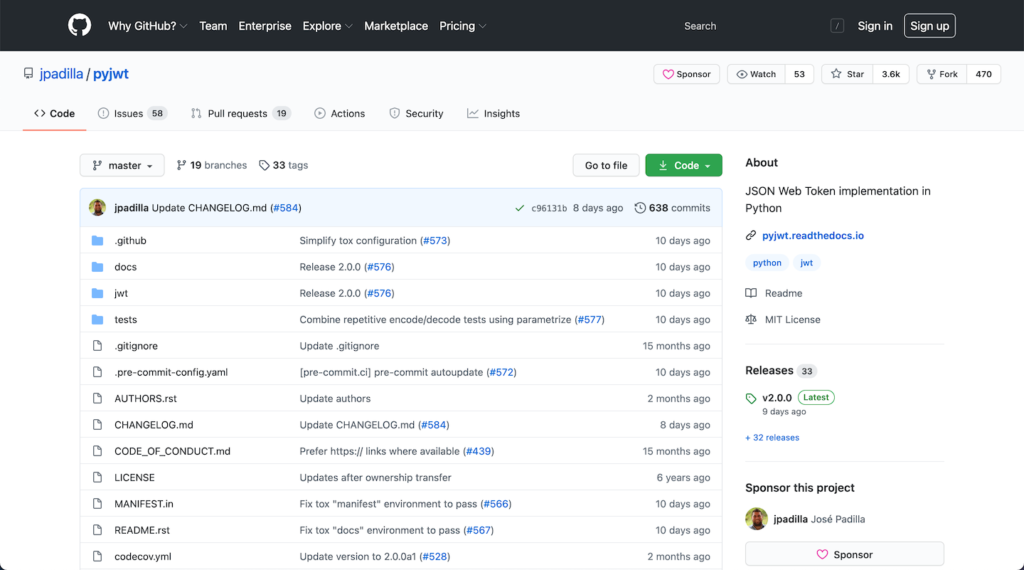Open pull request #577 link
Image resolution: width=1024 pixels, height=570 pixels.
pyautogui.click(x=589, y=319)
